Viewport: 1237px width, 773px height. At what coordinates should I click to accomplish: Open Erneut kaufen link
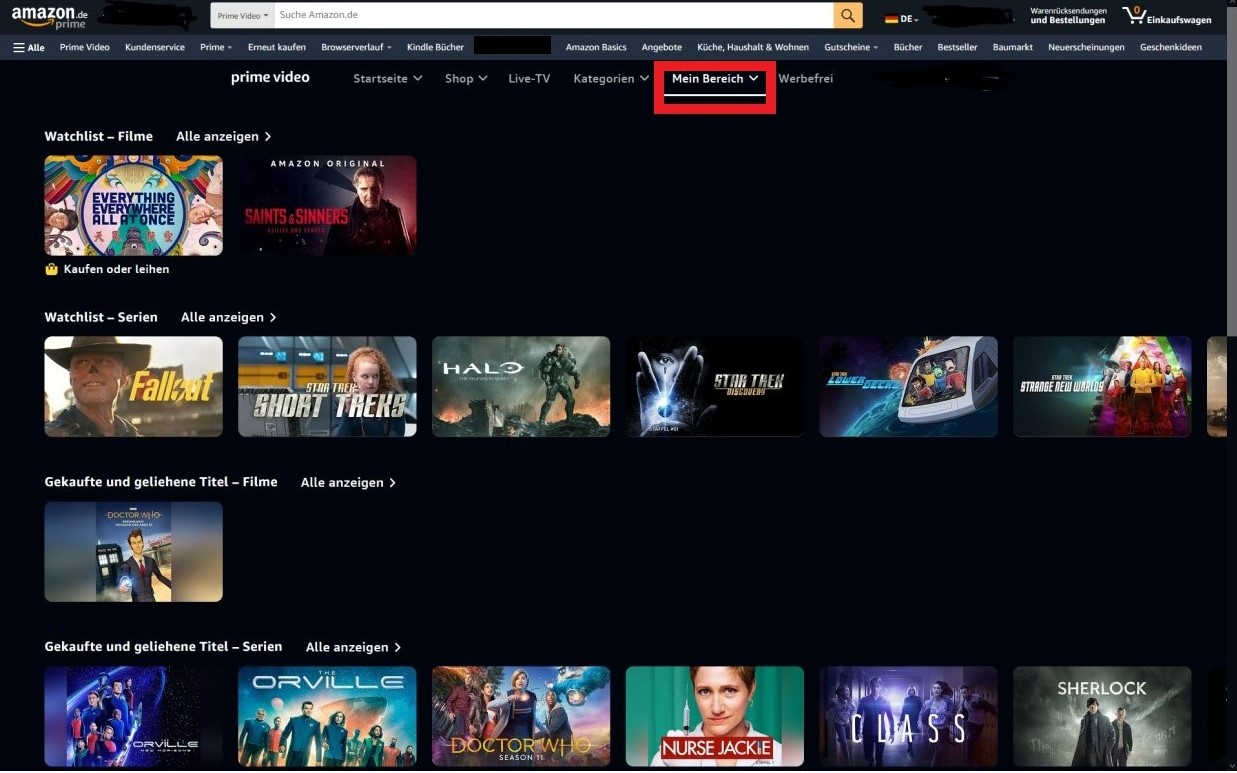(277, 47)
